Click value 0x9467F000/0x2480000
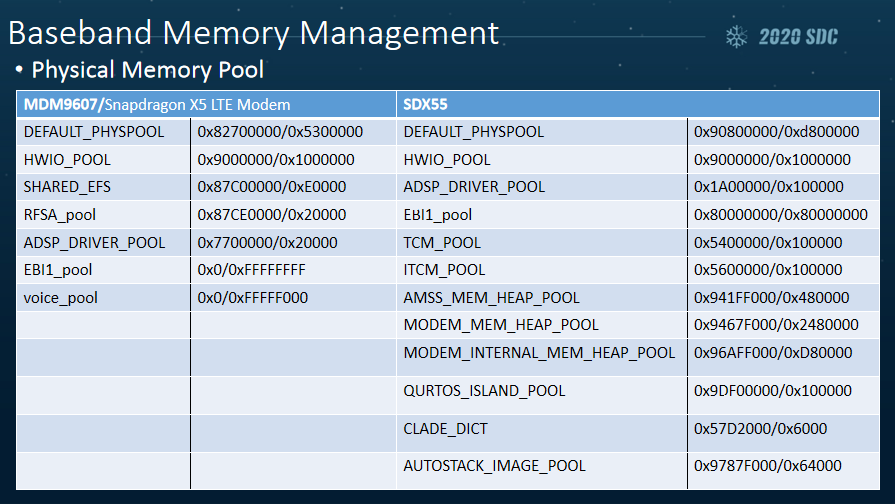 [776, 325]
